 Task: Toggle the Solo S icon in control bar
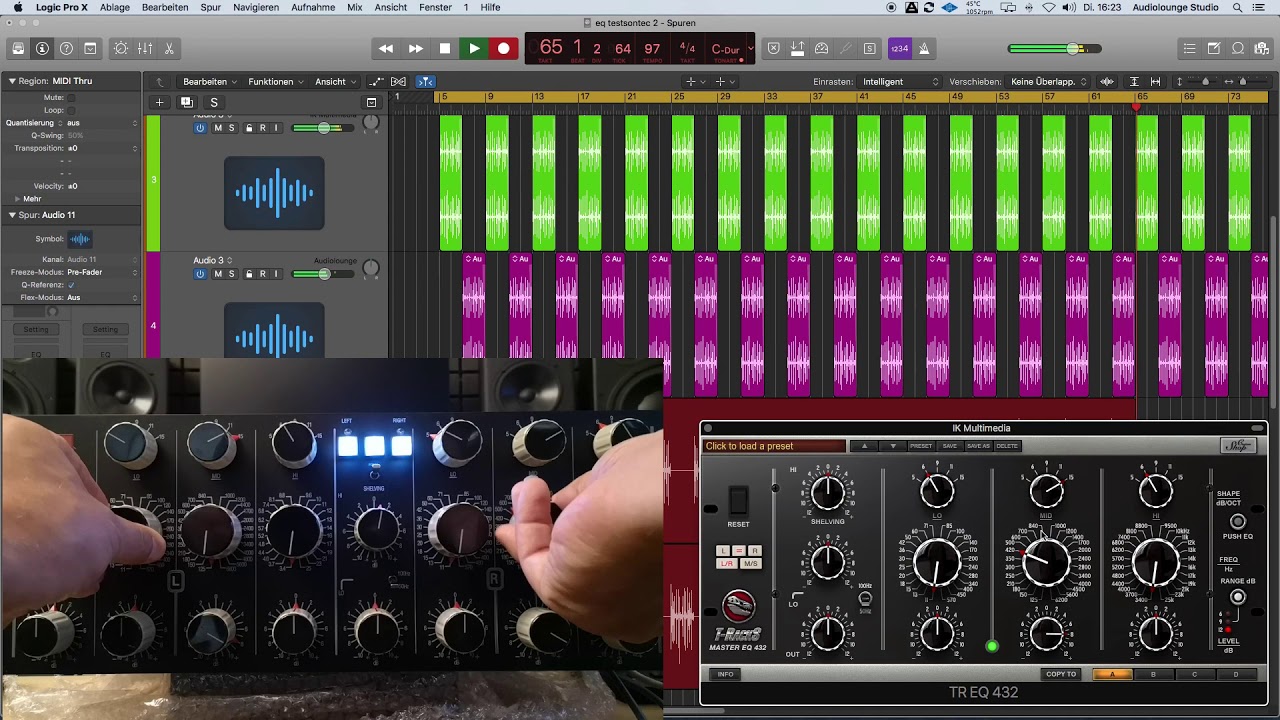870,48
